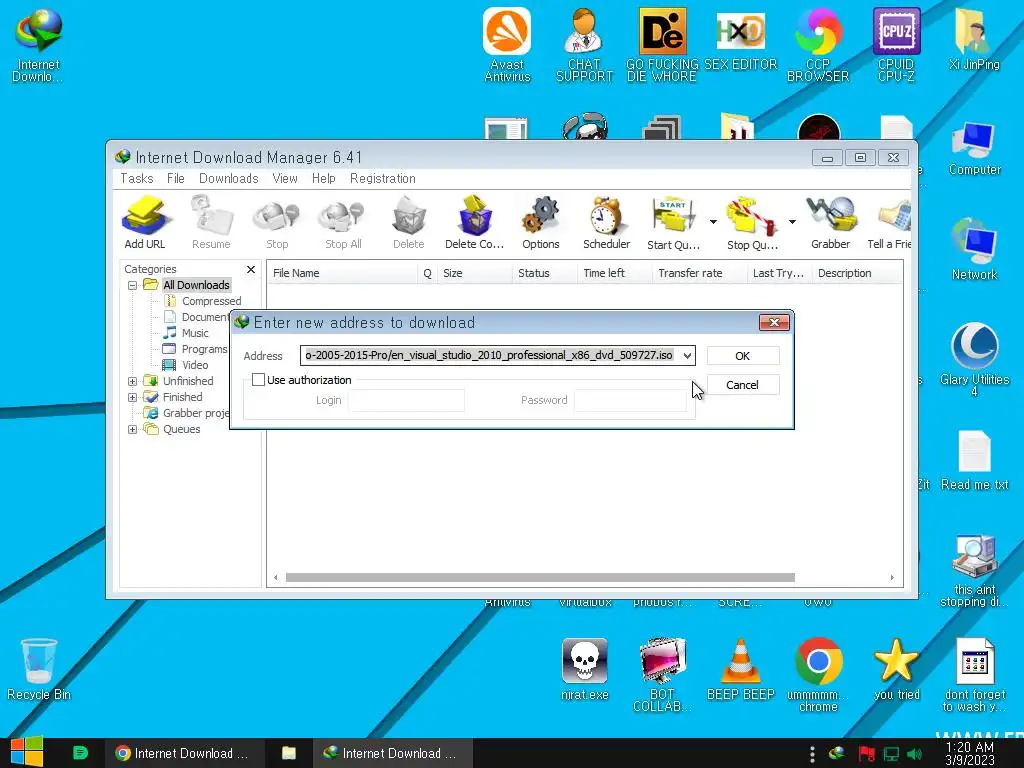Expand the Unfinished tree node
Viewport: 1024px width, 768px height.
133,381
